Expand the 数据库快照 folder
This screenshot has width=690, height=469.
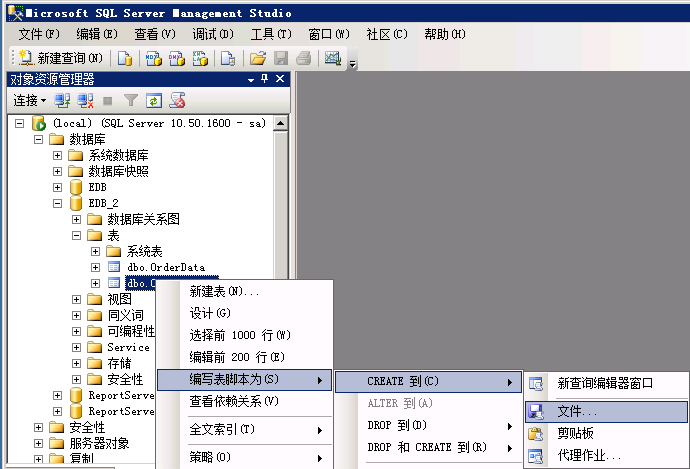[57, 171]
